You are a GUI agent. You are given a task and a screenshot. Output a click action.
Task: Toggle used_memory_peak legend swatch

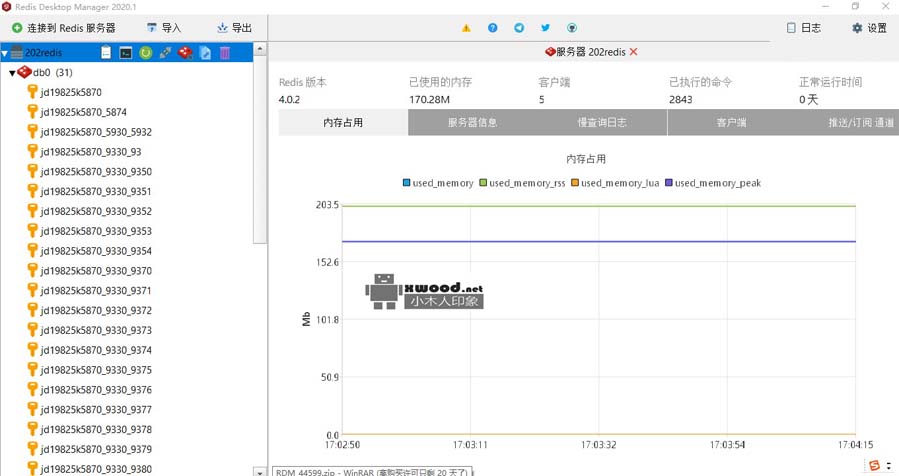click(669, 183)
